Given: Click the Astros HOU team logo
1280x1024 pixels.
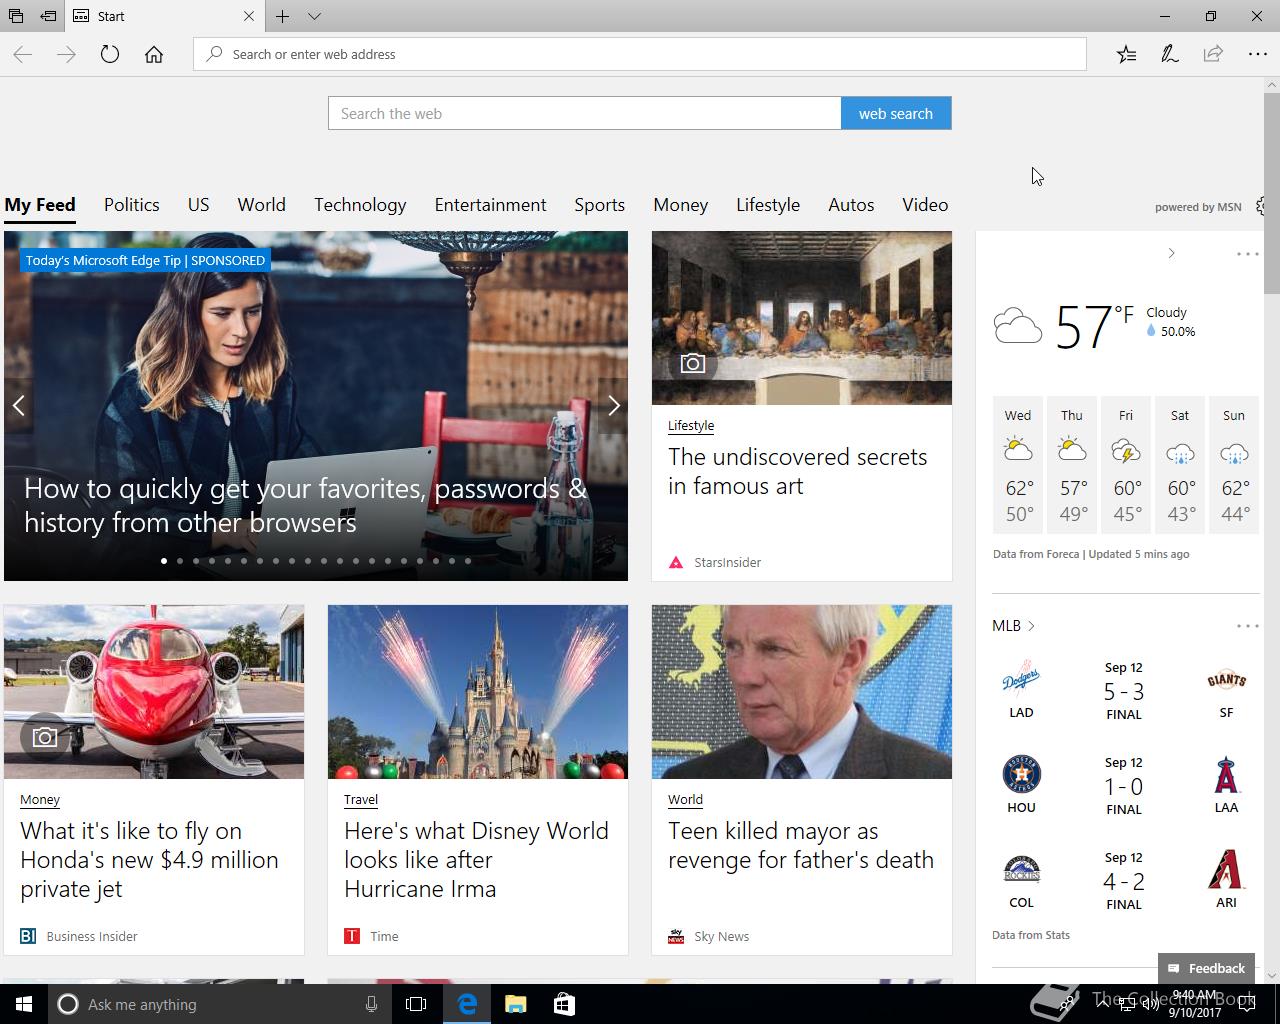Looking at the screenshot, I should 1021,774.
